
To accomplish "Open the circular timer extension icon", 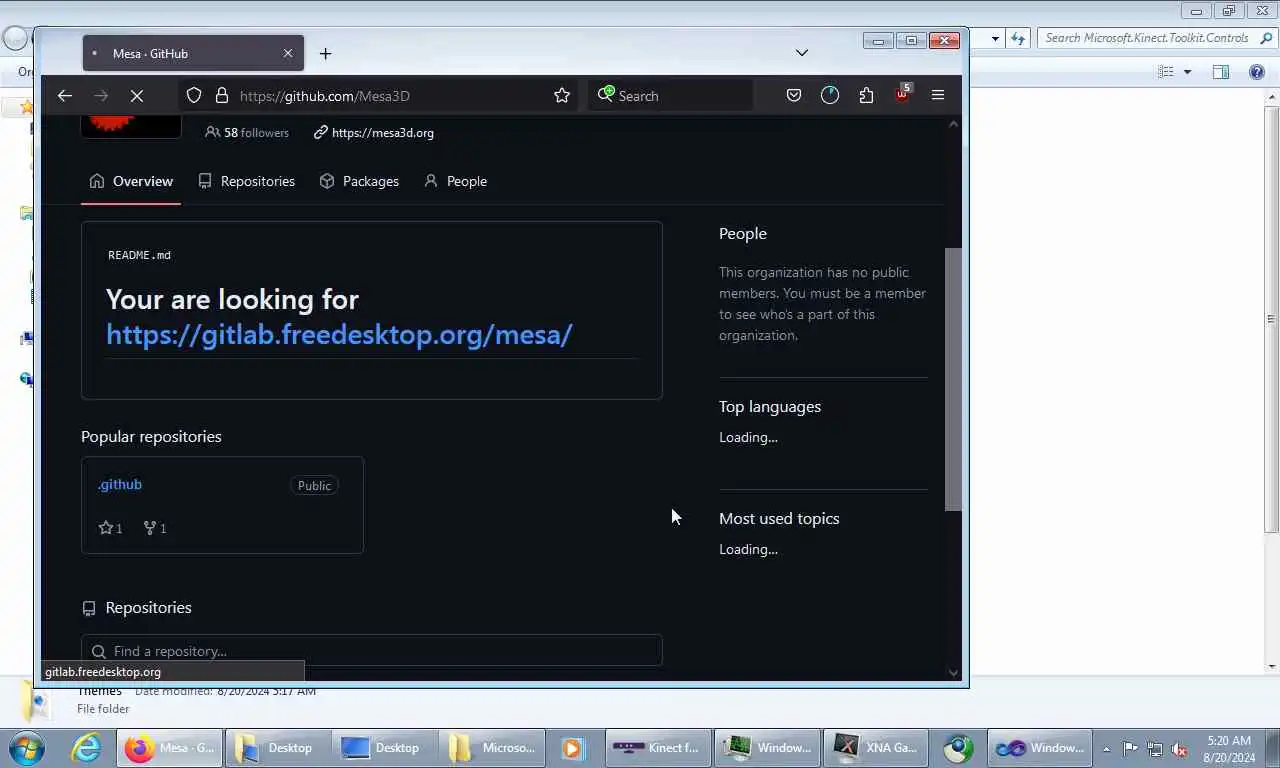I will pos(830,96).
